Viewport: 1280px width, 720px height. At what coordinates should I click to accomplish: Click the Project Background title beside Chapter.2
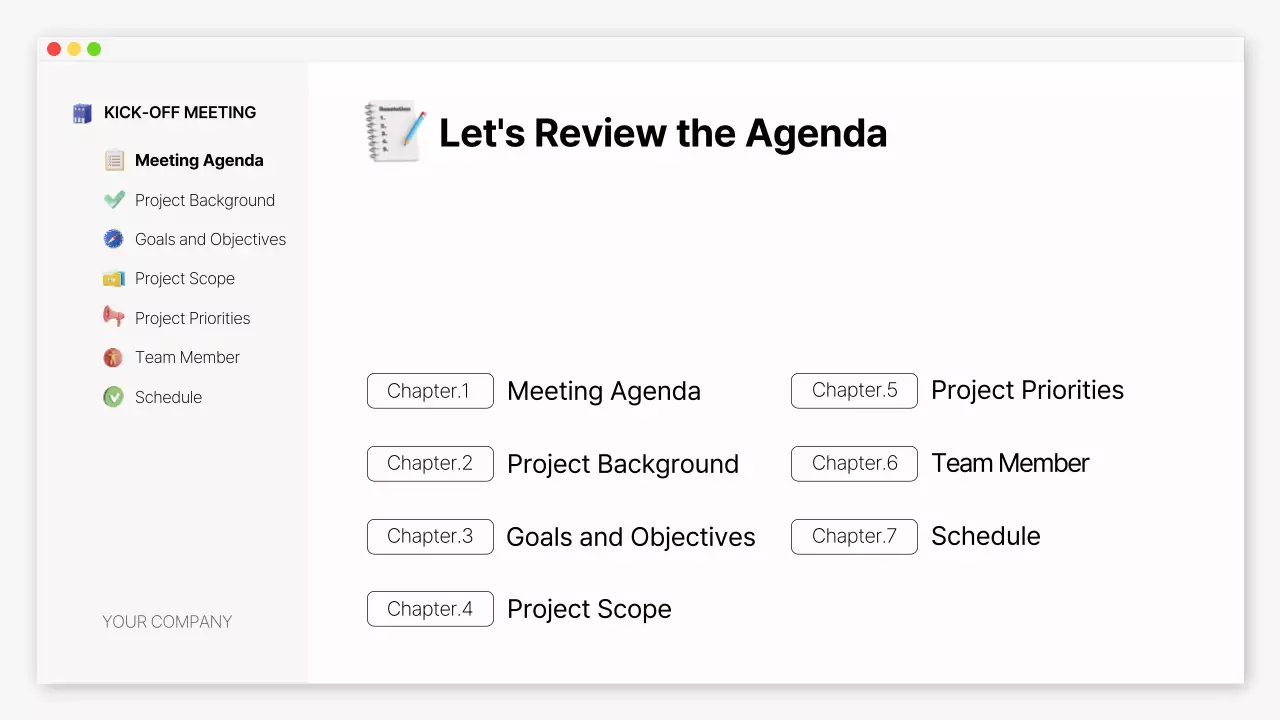[622, 464]
